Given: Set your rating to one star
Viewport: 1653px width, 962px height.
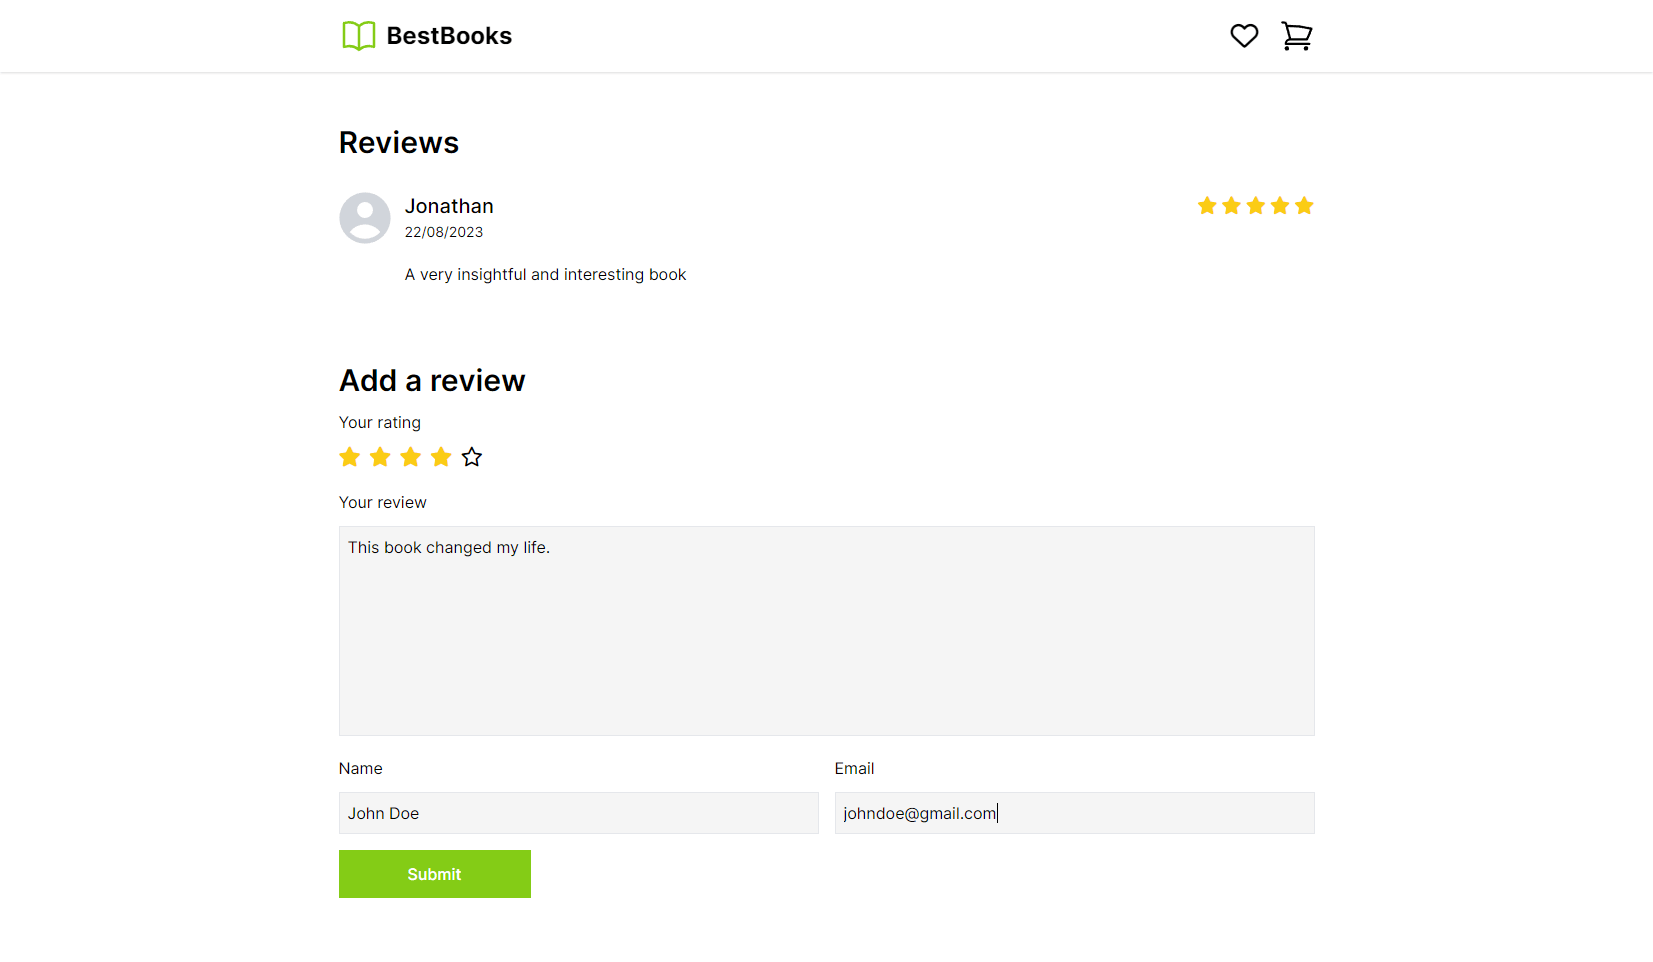Looking at the screenshot, I should 350,457.
